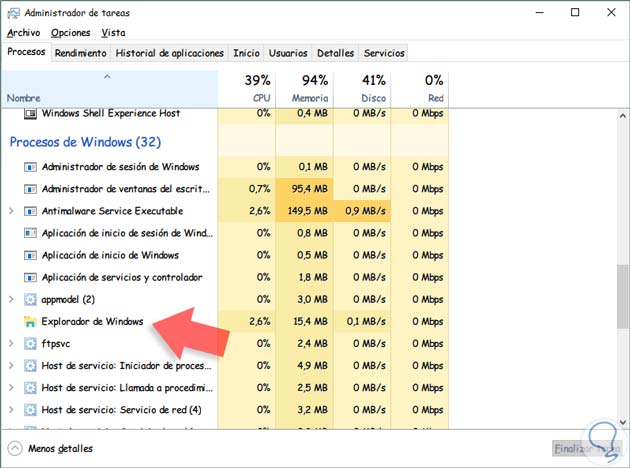The image size is (630, 468).
Task: Click the Menos detalles link
Action: (x=60, y=449)
